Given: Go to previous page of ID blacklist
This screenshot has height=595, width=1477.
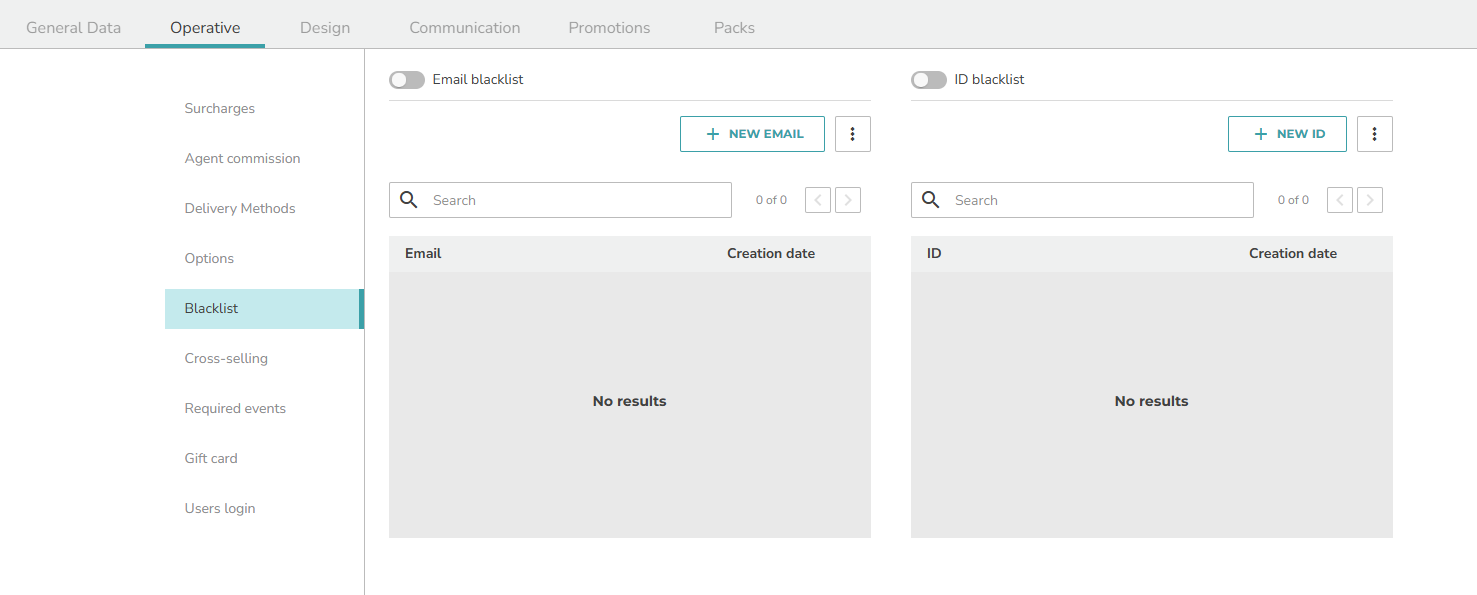Looking at the screenshot, I should pyautogui.click(x=1340, y=200).
